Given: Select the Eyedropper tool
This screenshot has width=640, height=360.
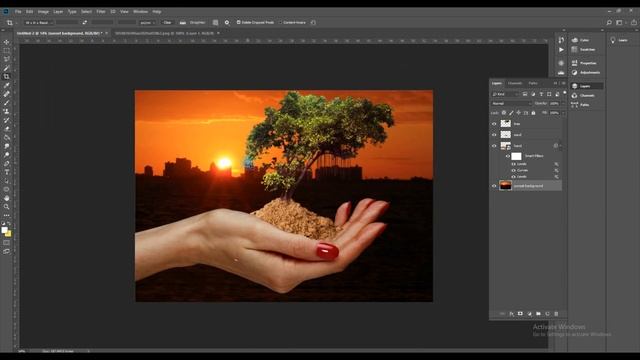Looking at the screenshot, I should pos(7,85).
